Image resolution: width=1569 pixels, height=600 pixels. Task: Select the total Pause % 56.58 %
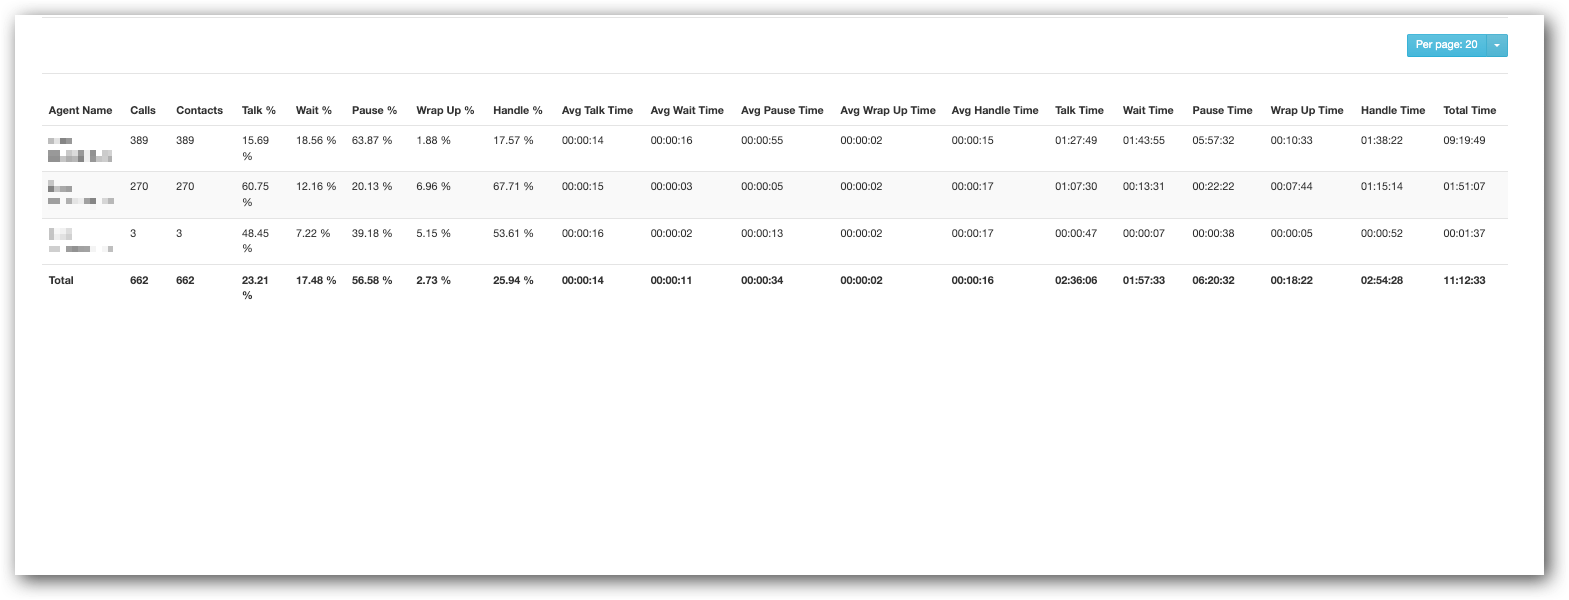coord(372,281)
